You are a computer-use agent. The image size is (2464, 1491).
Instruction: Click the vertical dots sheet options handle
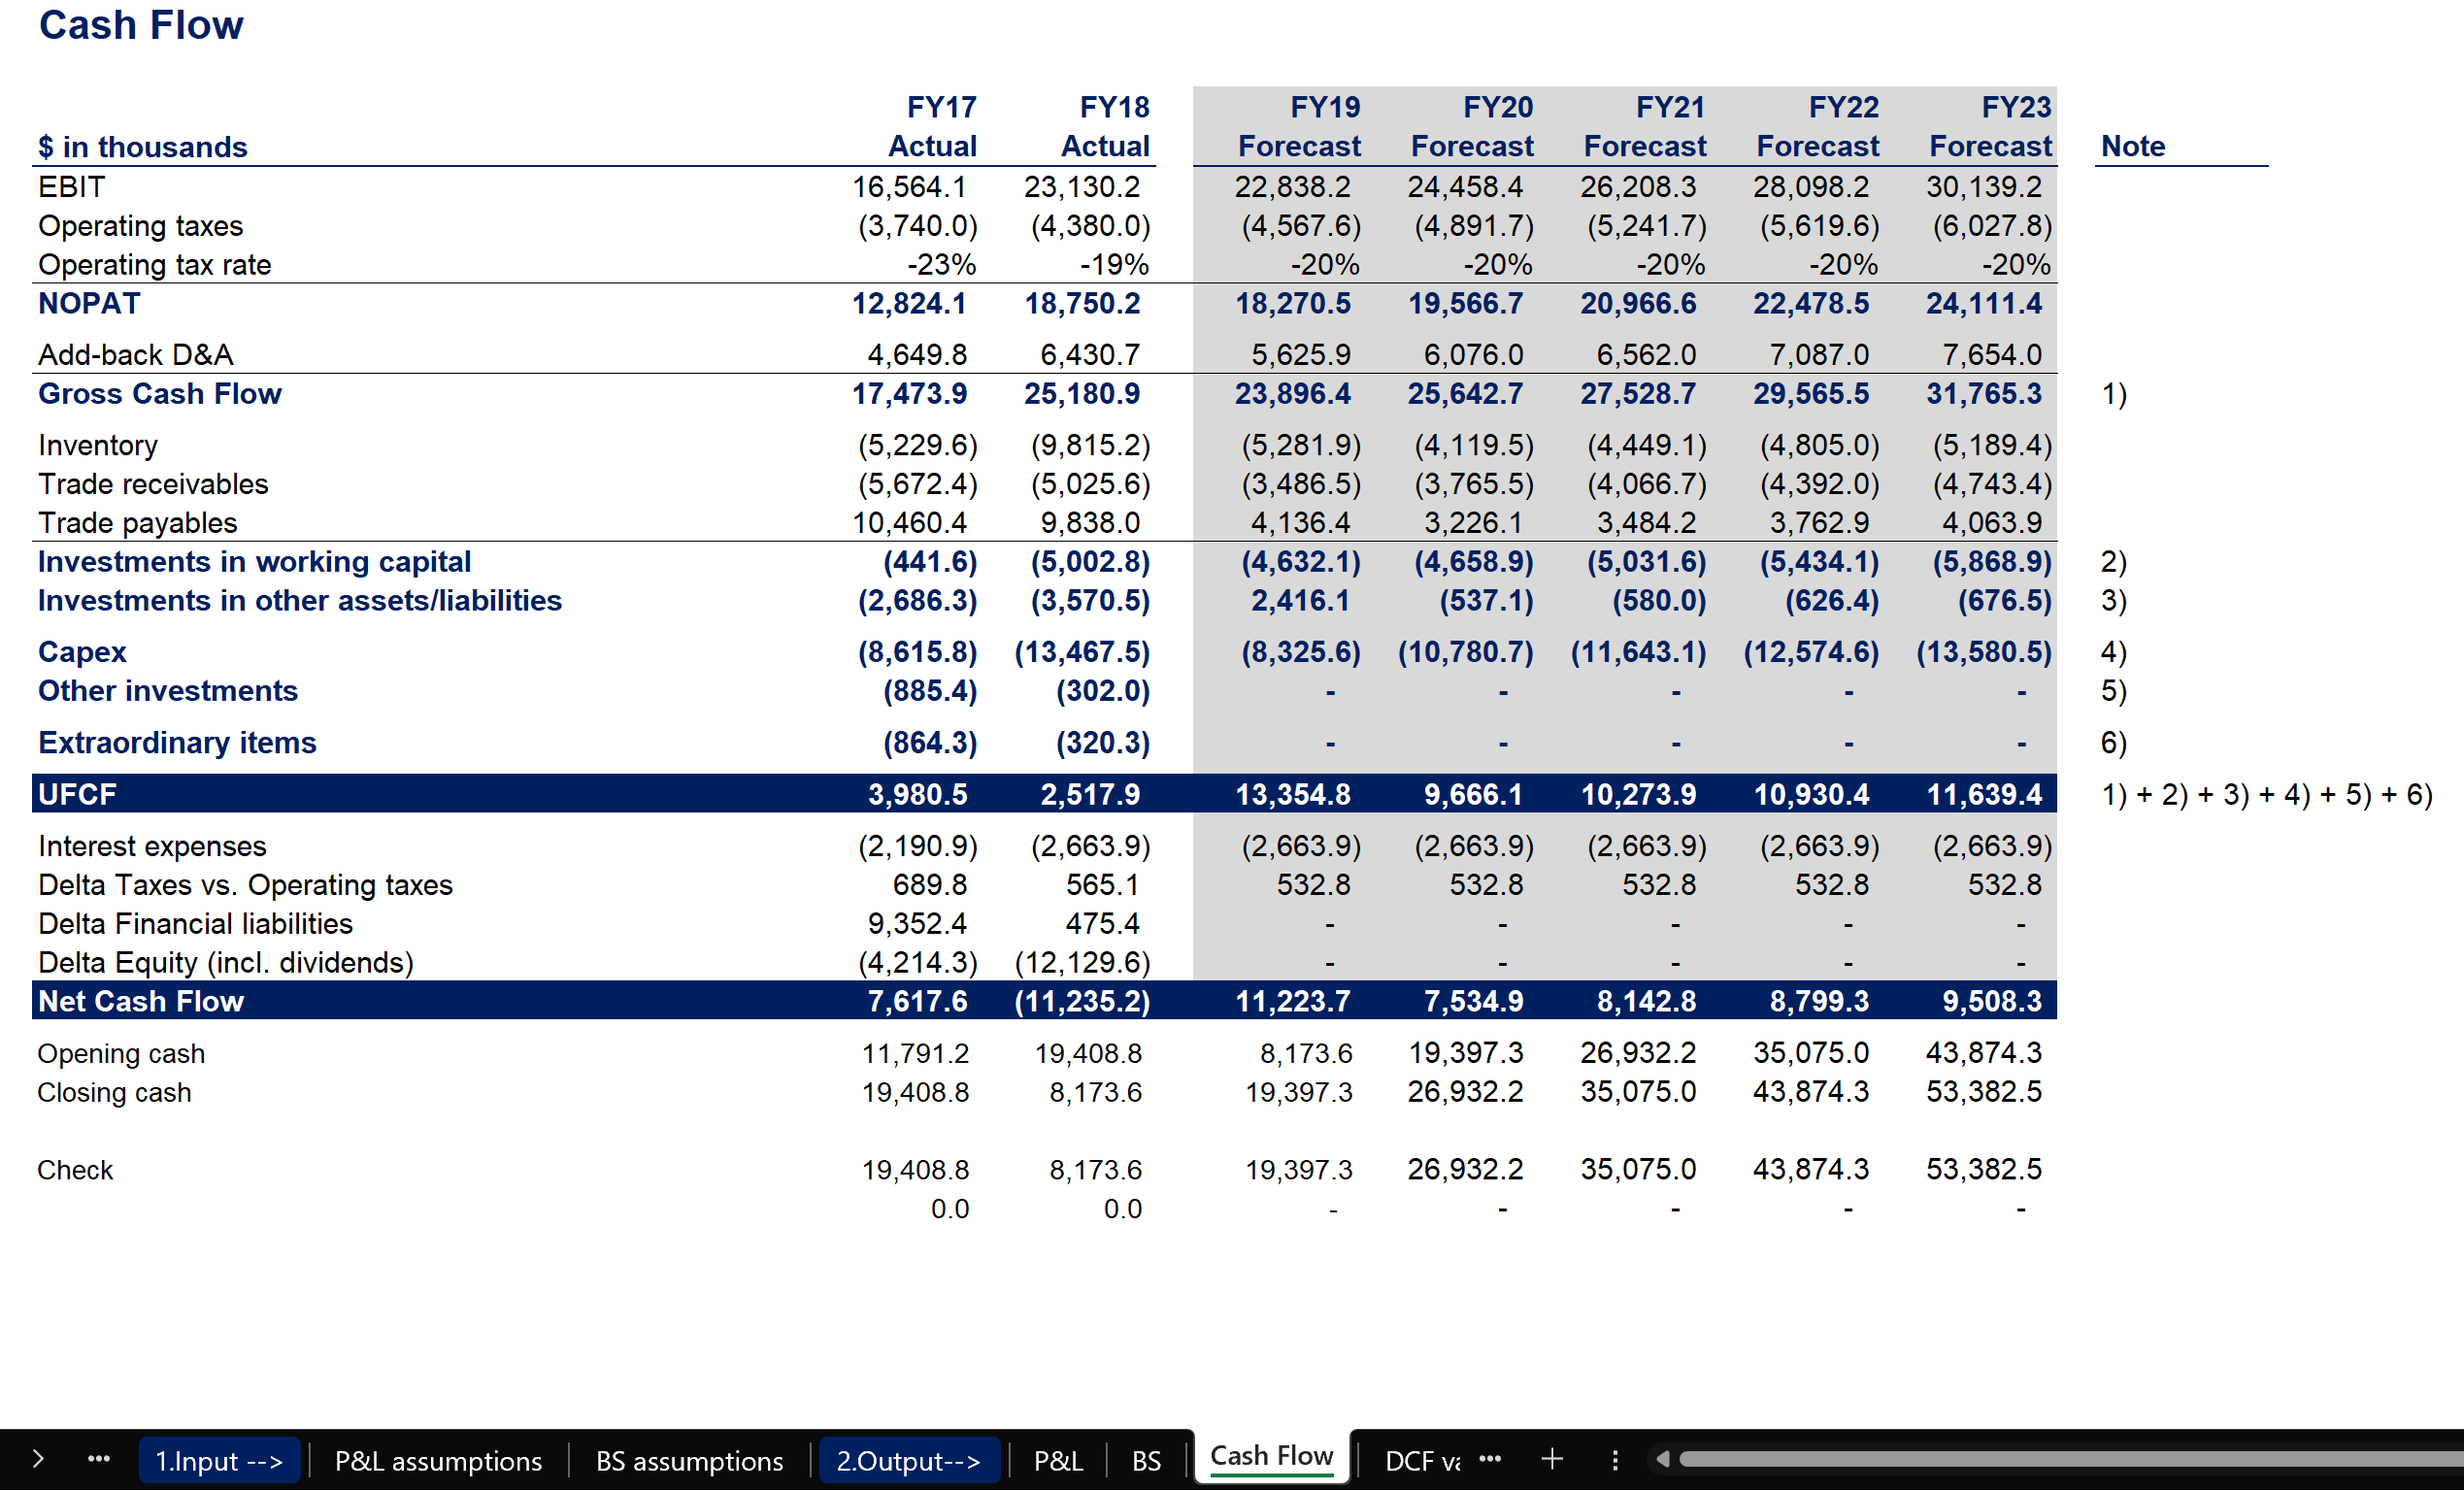pyautogui.click(x=1615, y=1461)
